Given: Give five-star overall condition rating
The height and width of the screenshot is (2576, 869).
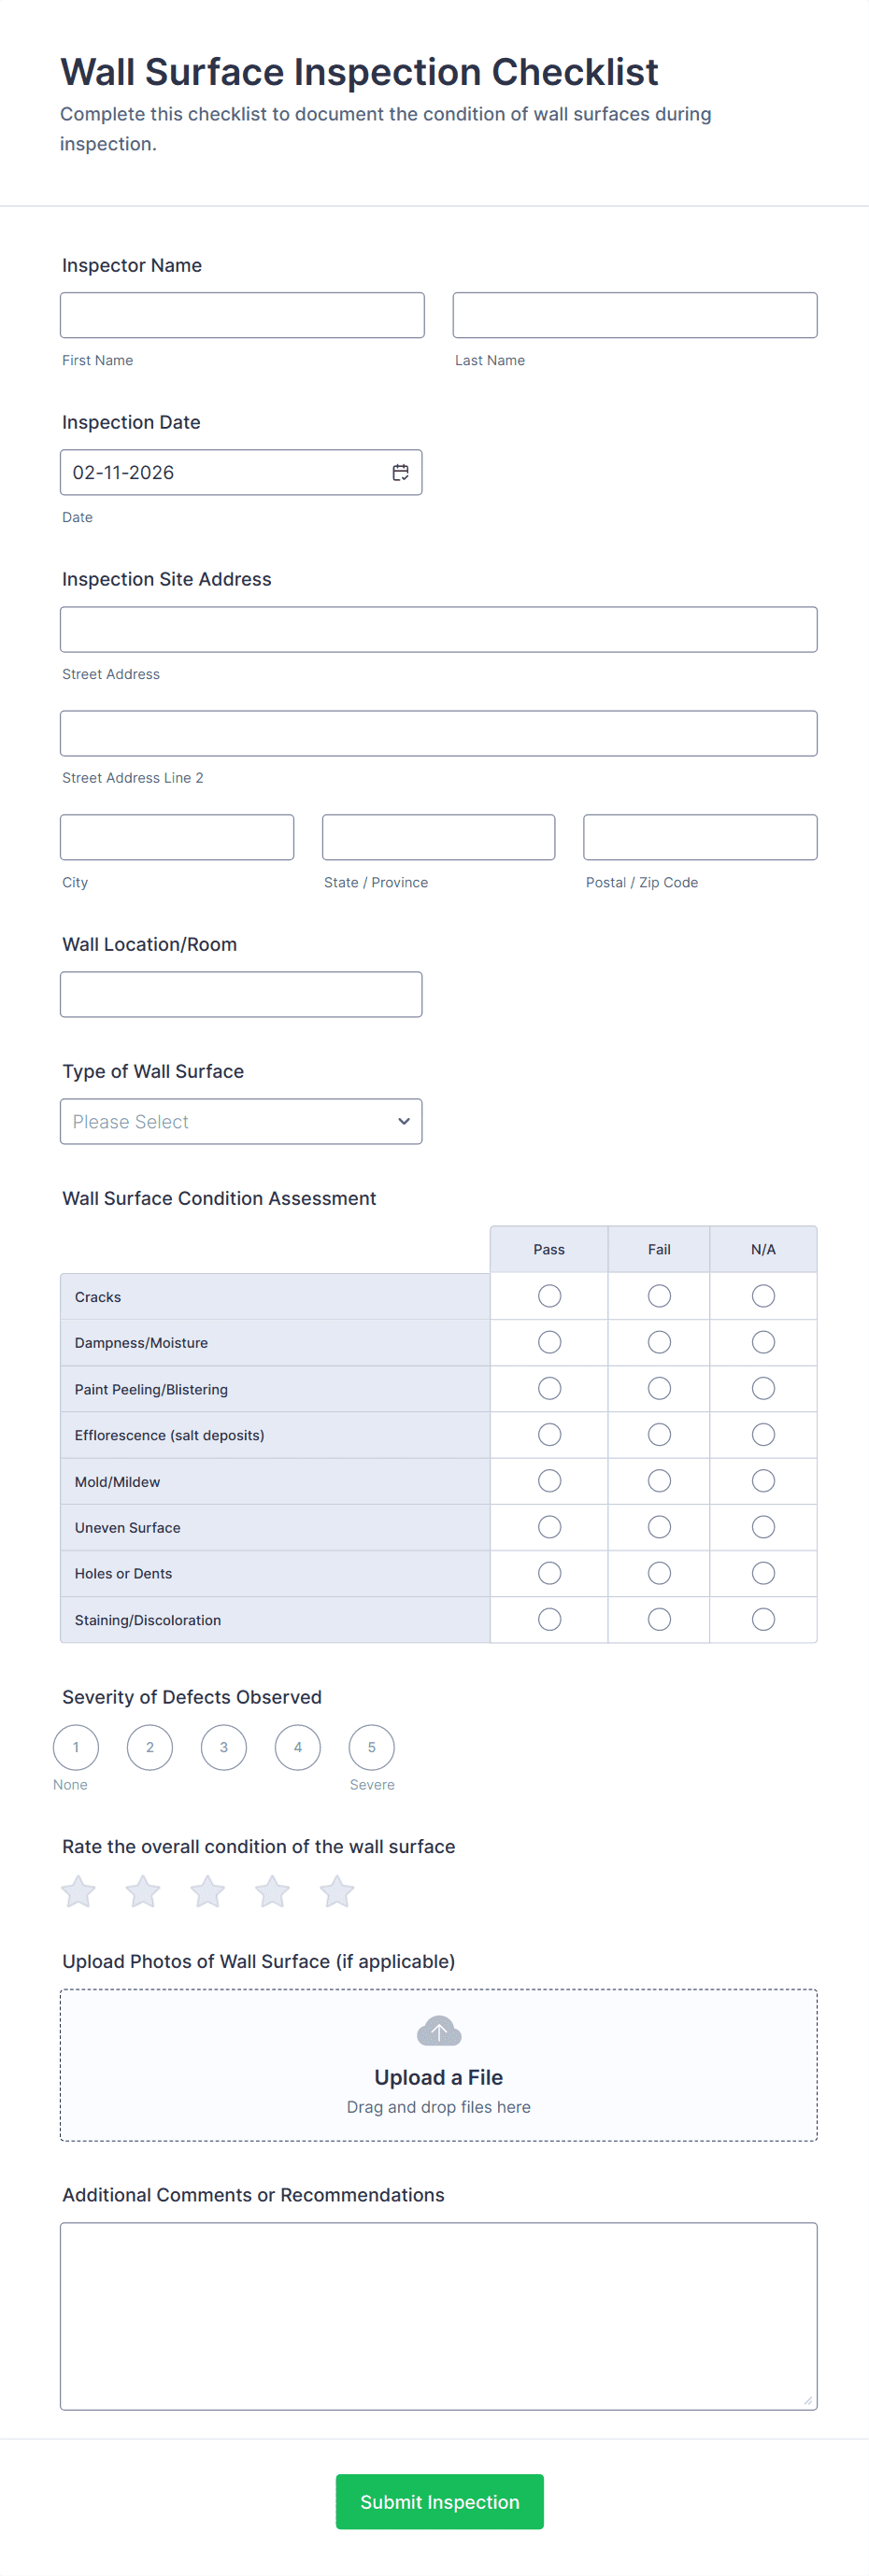Looking at the screenshot, I should coord(337,1891).
